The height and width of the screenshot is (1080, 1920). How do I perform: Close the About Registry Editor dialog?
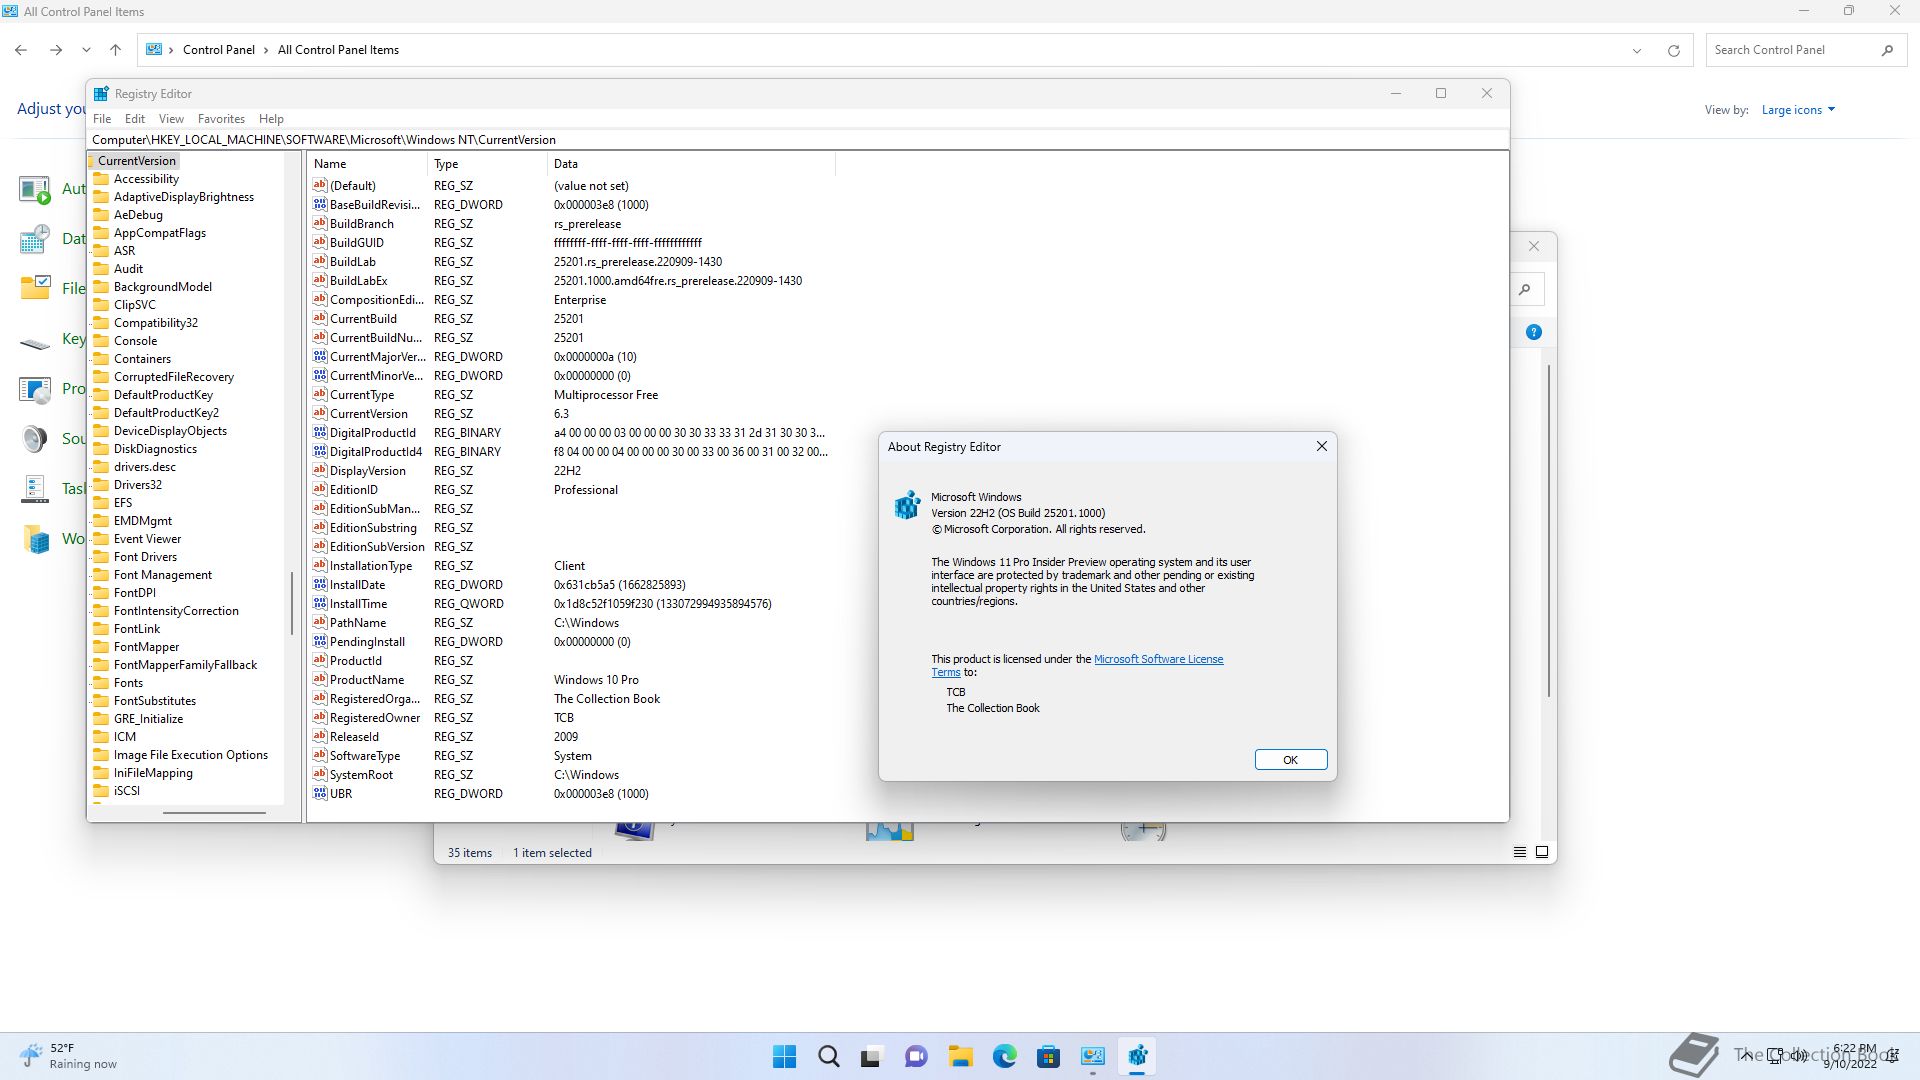1322,446
